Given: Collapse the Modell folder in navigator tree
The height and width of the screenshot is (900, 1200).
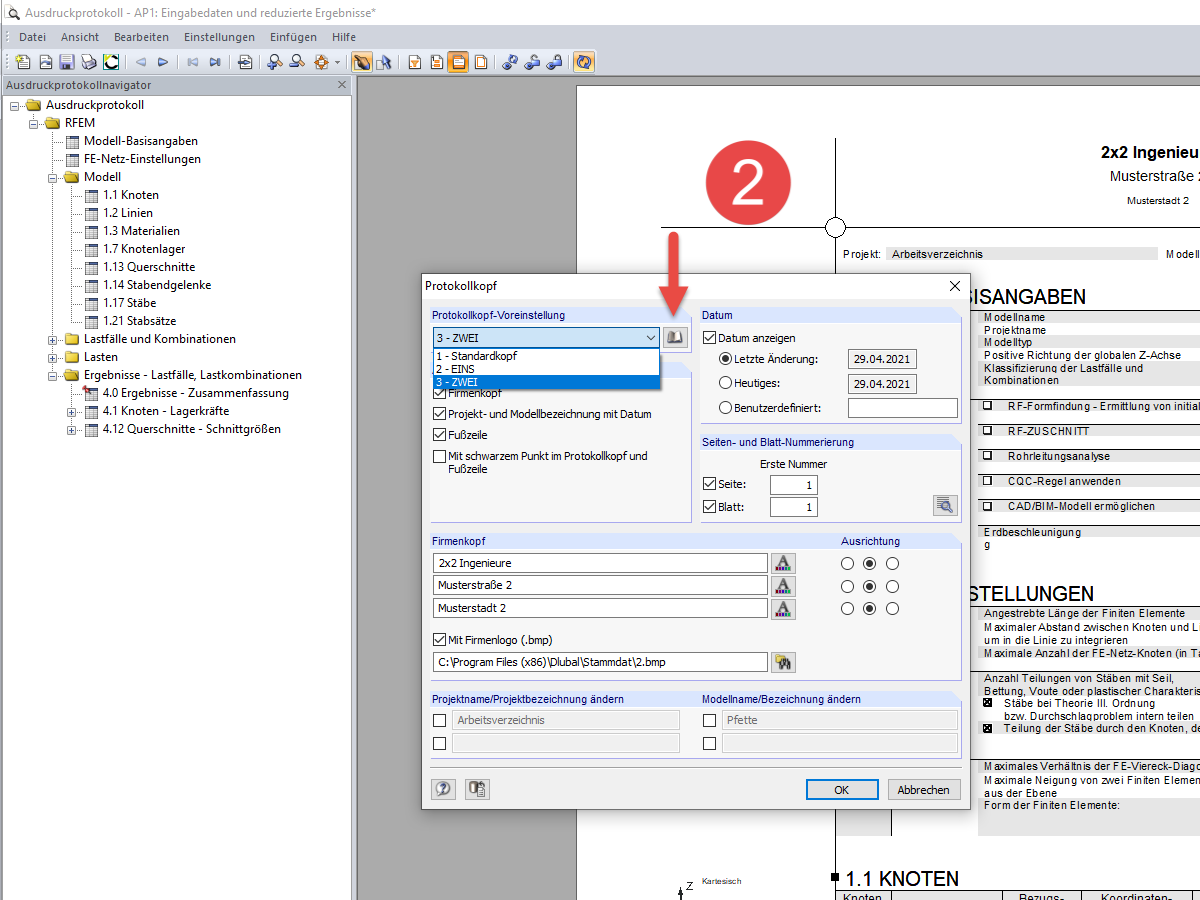Looking at the screenshot, I should click(53, 177).
